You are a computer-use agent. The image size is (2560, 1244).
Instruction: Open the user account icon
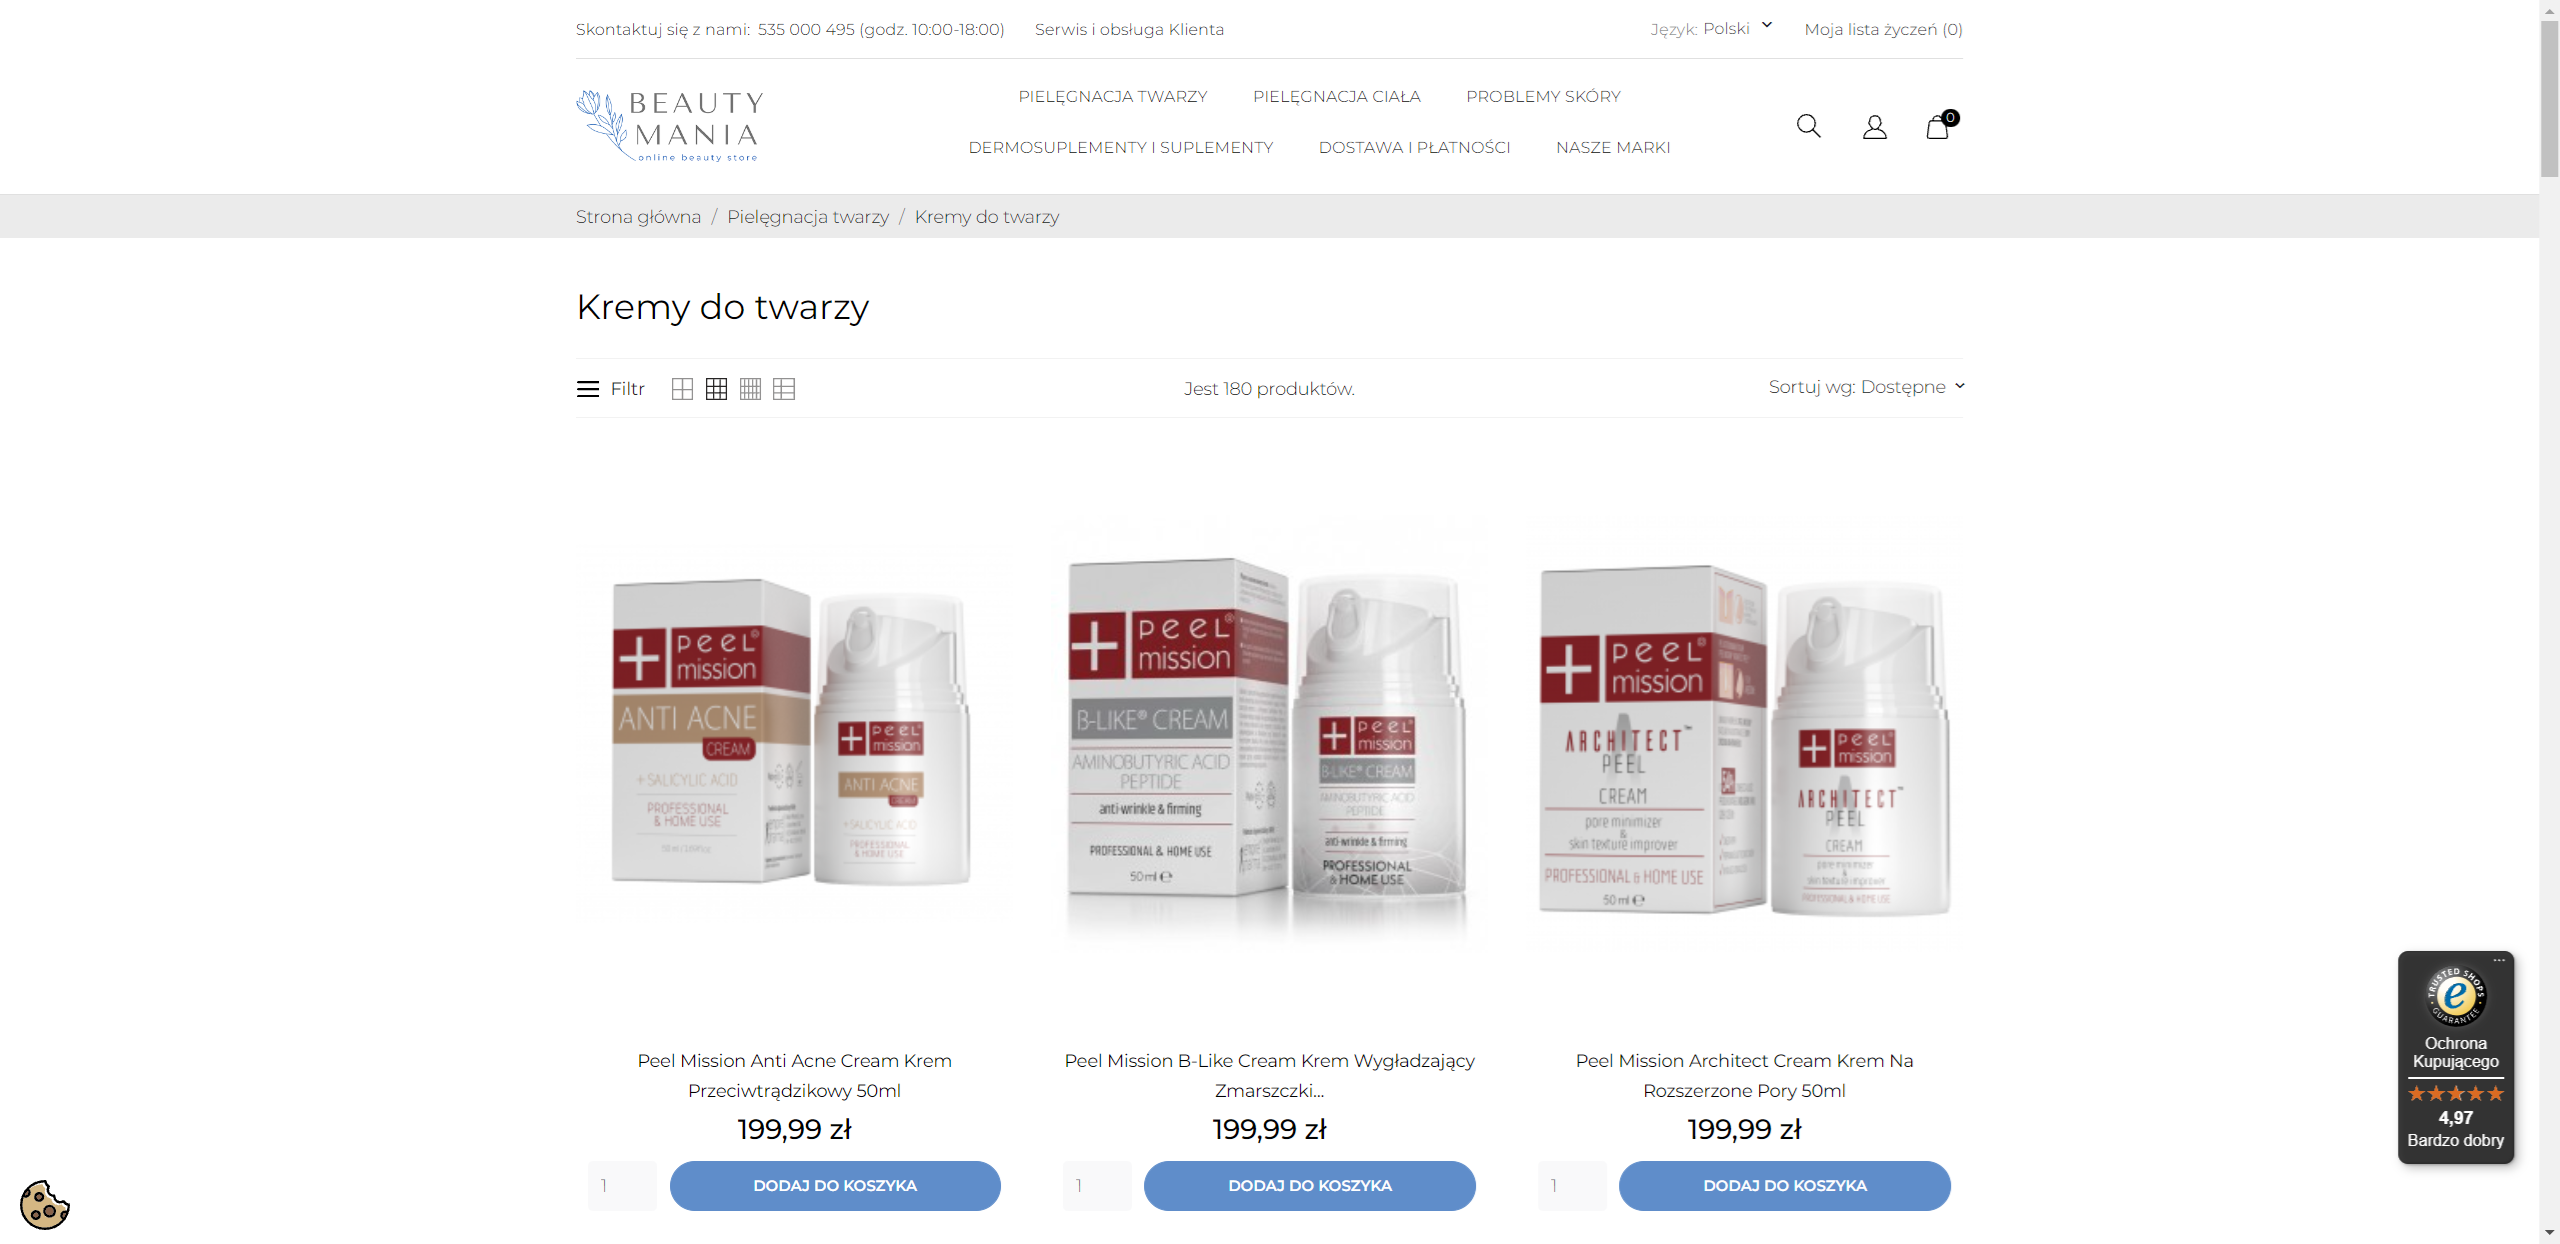point(1874,127)
